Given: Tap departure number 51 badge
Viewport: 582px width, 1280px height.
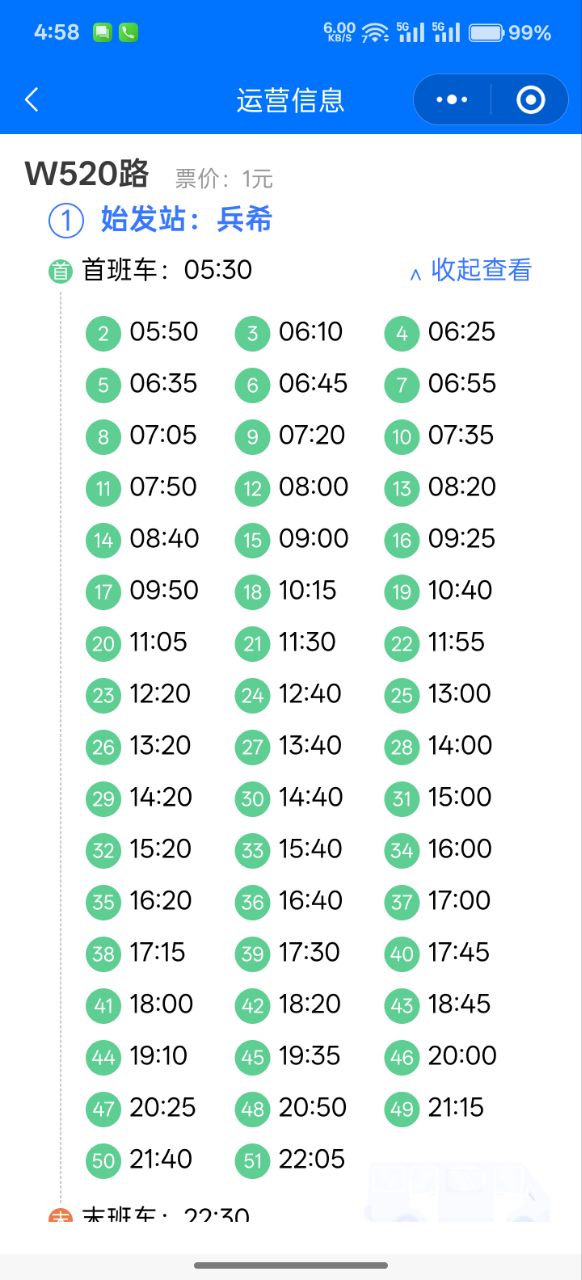Looking at the screenshot, I should pyautogui.click(x=252, y=1161).
